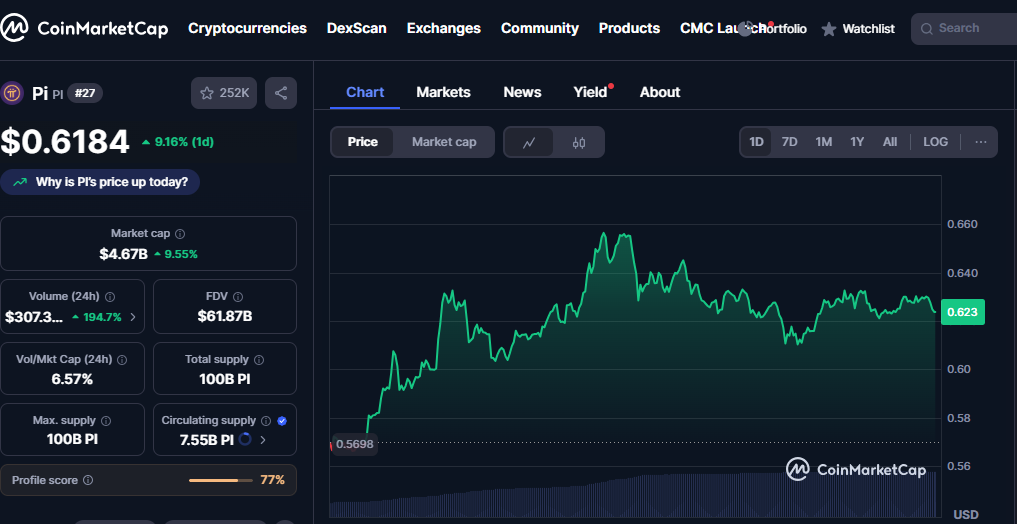Image resolution: width=1017 pixels, height=524 pixels.
Task: Click the trending arrow icon beside price question
Action: pos(20,182)
